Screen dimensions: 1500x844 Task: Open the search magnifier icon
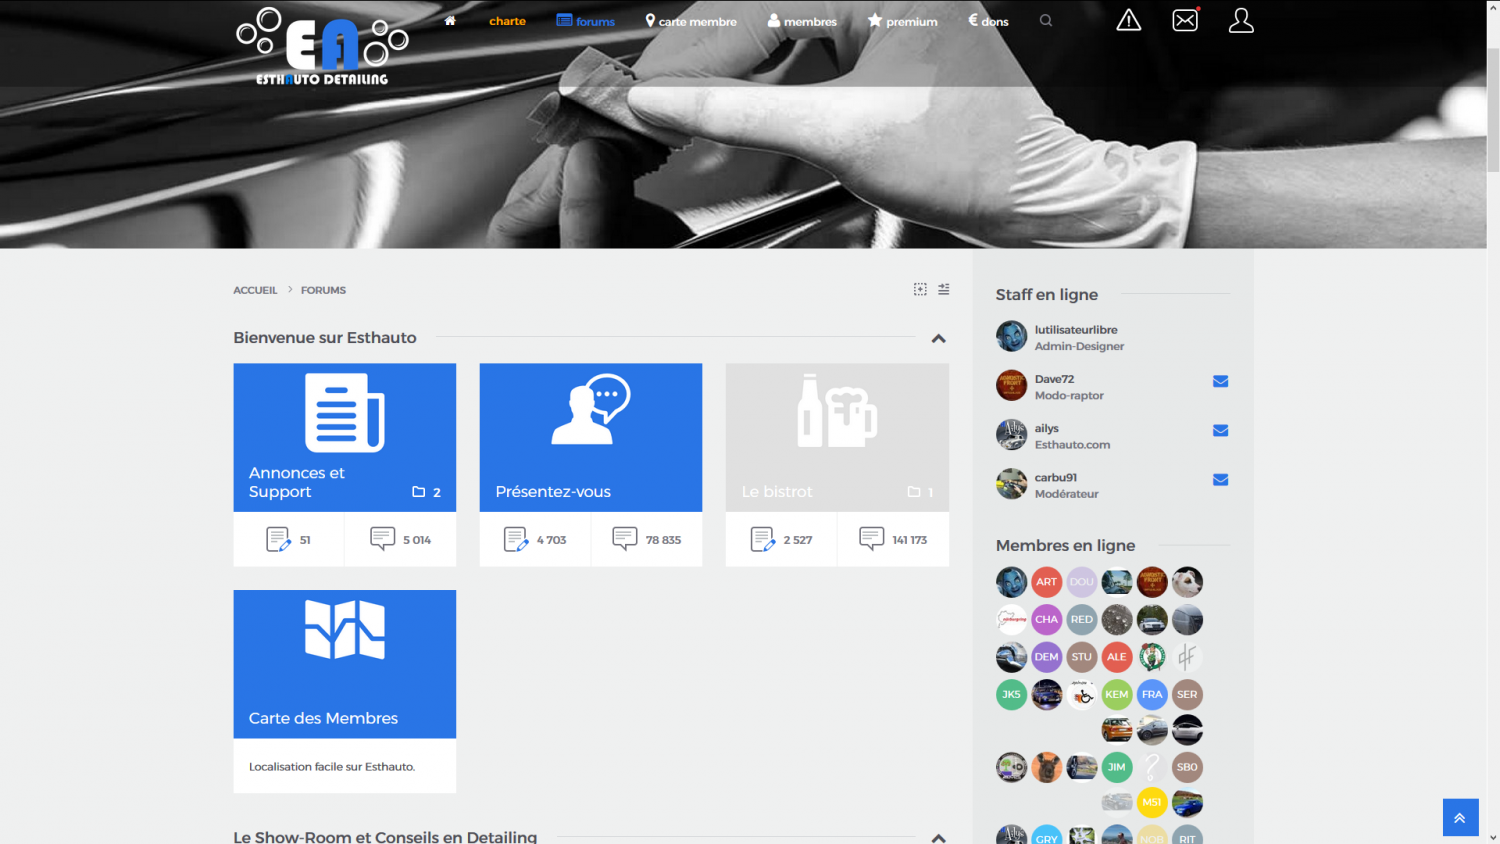point(1046,21)
